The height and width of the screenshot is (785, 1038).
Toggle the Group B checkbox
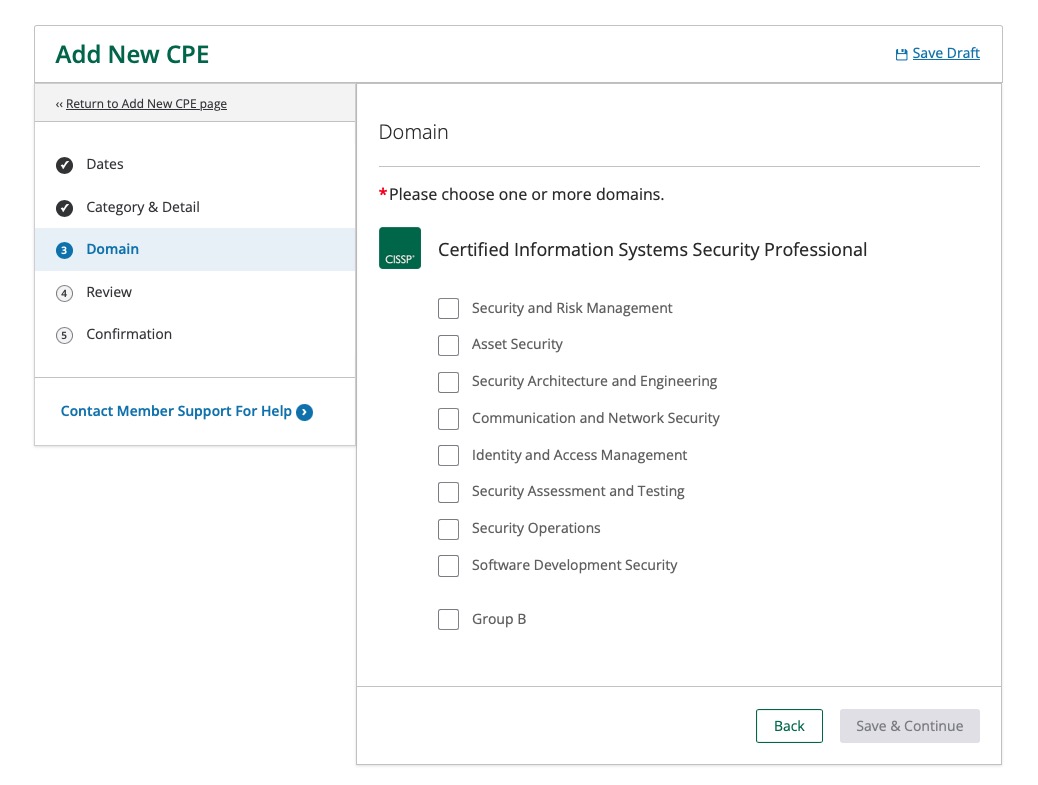[448, 620]
